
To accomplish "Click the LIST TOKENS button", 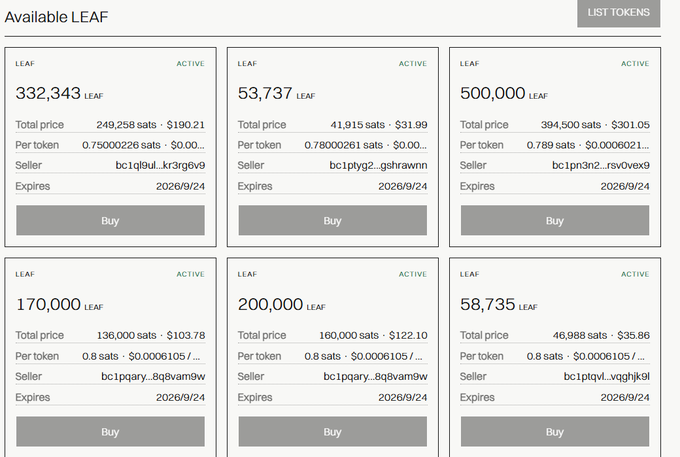I will [618, 13].
